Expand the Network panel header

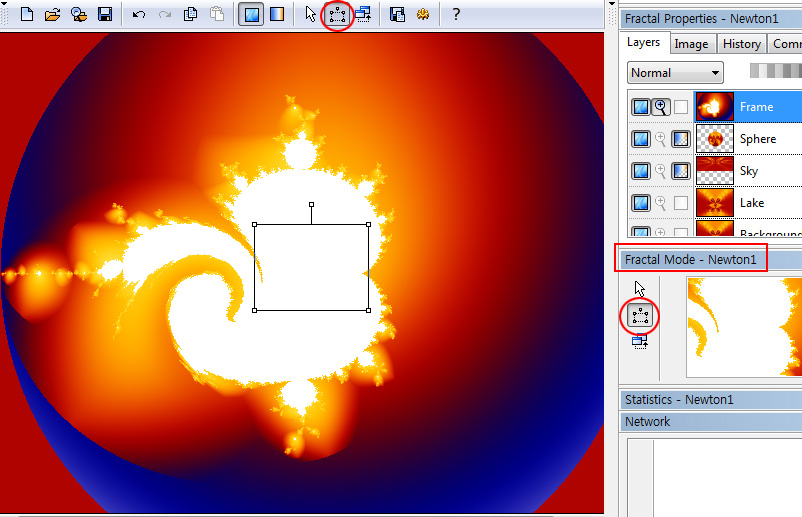[711, 422]
